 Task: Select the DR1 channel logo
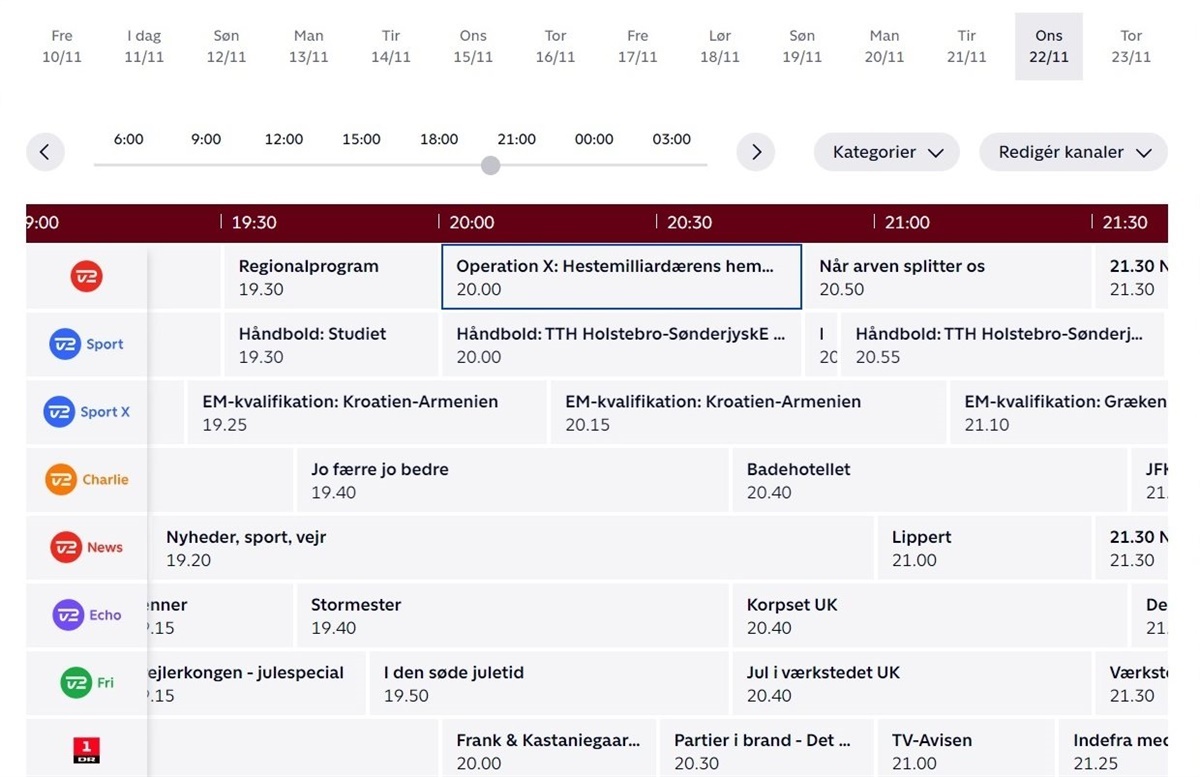(x=86, y=749)
